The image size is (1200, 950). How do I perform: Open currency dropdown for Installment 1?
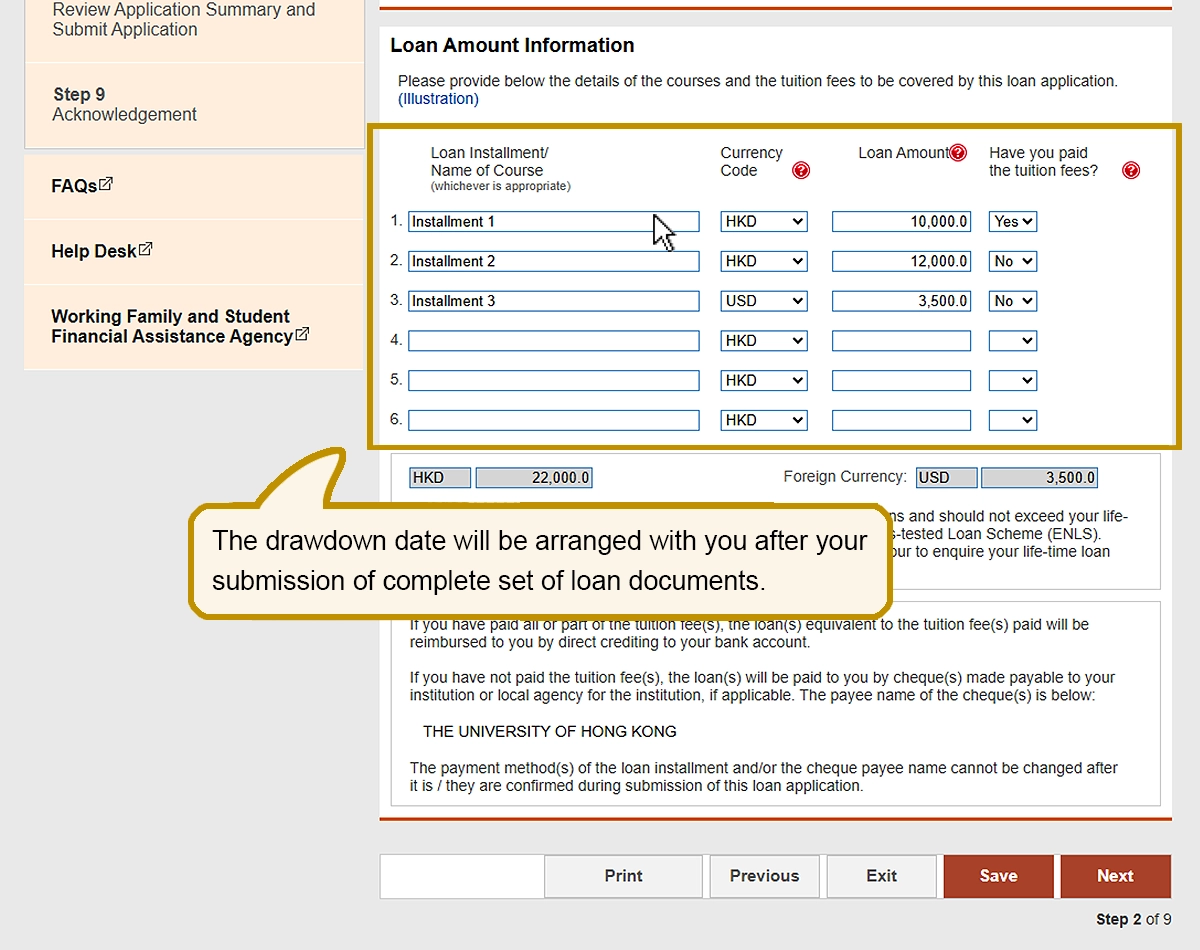click(764, 222)
